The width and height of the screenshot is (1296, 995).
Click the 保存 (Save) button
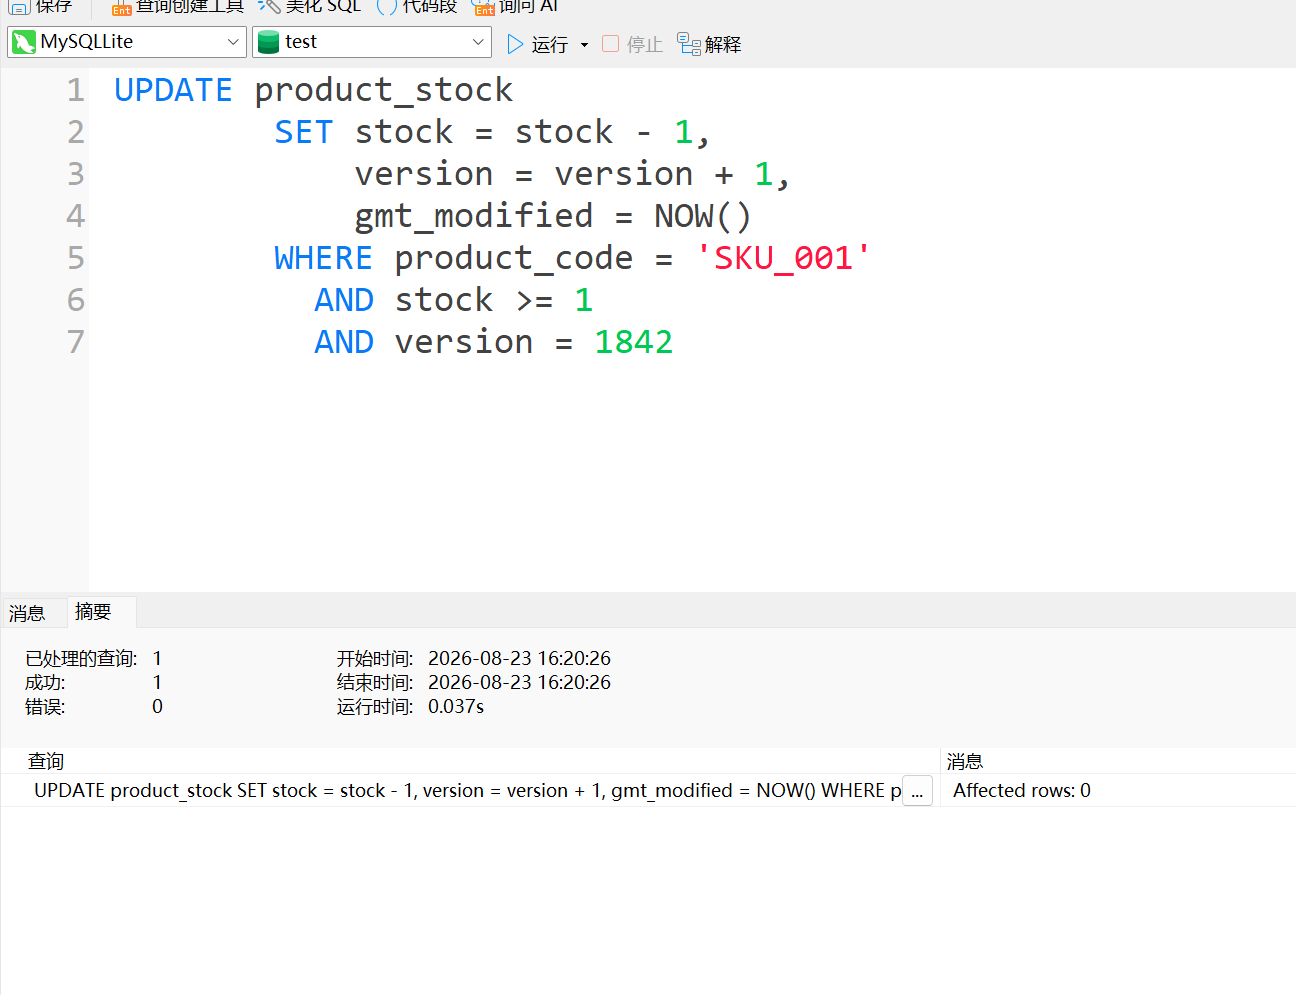[41, 6]
